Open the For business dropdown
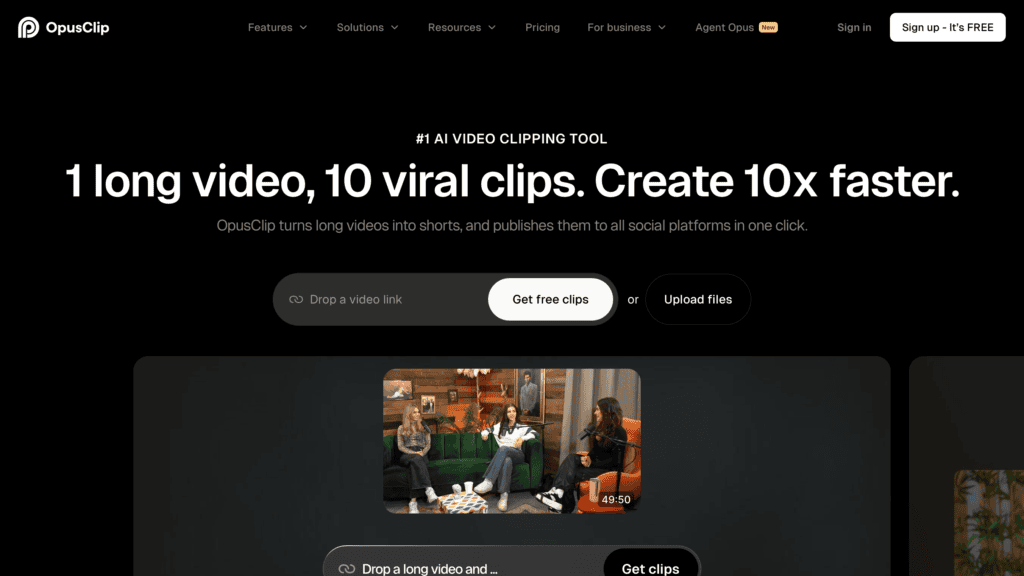1024x576 pixels. (x=626, y=27)
